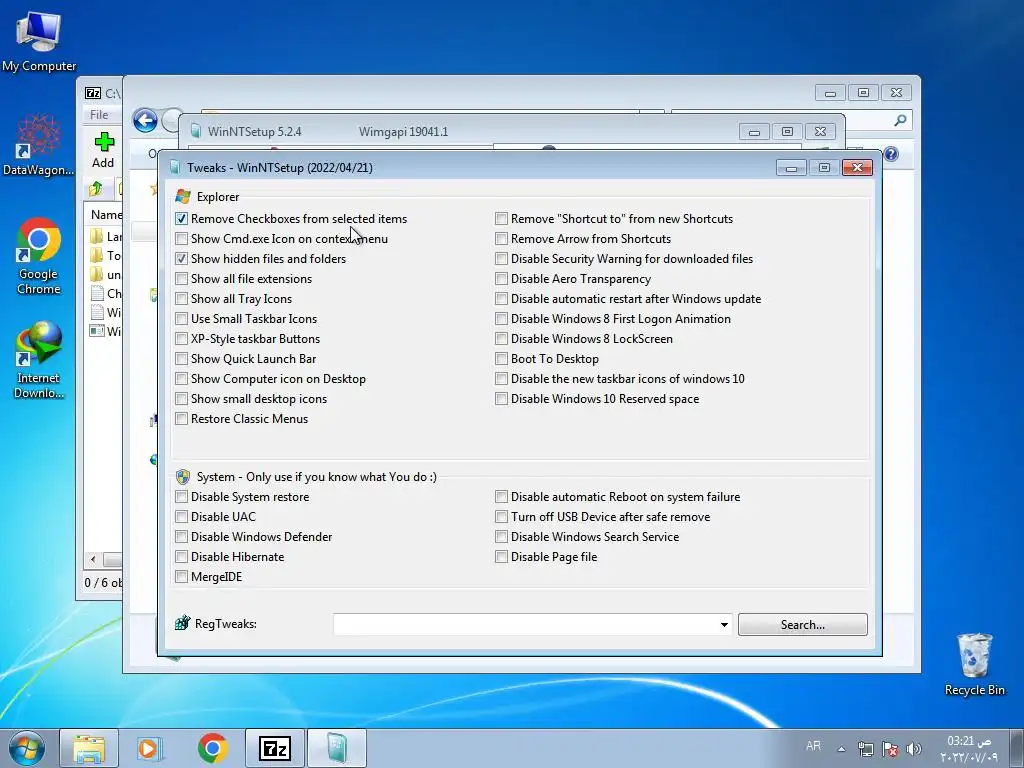Enable Show Cmd.exe Icon on context menu
This screenshot has height=768, width=1024.
tap(182, 239)
